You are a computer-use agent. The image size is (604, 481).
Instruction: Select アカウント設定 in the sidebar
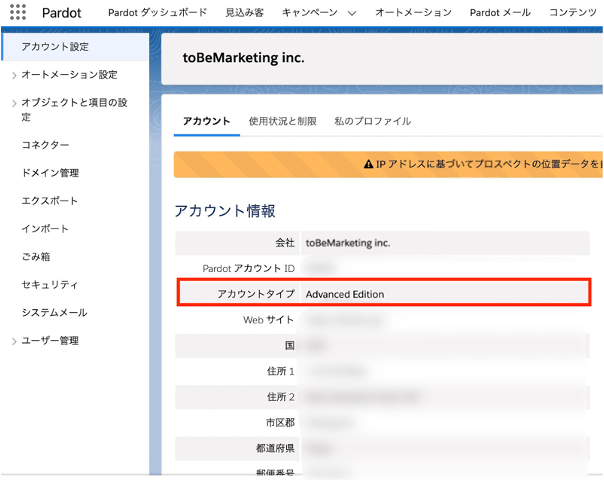[75, 47]
